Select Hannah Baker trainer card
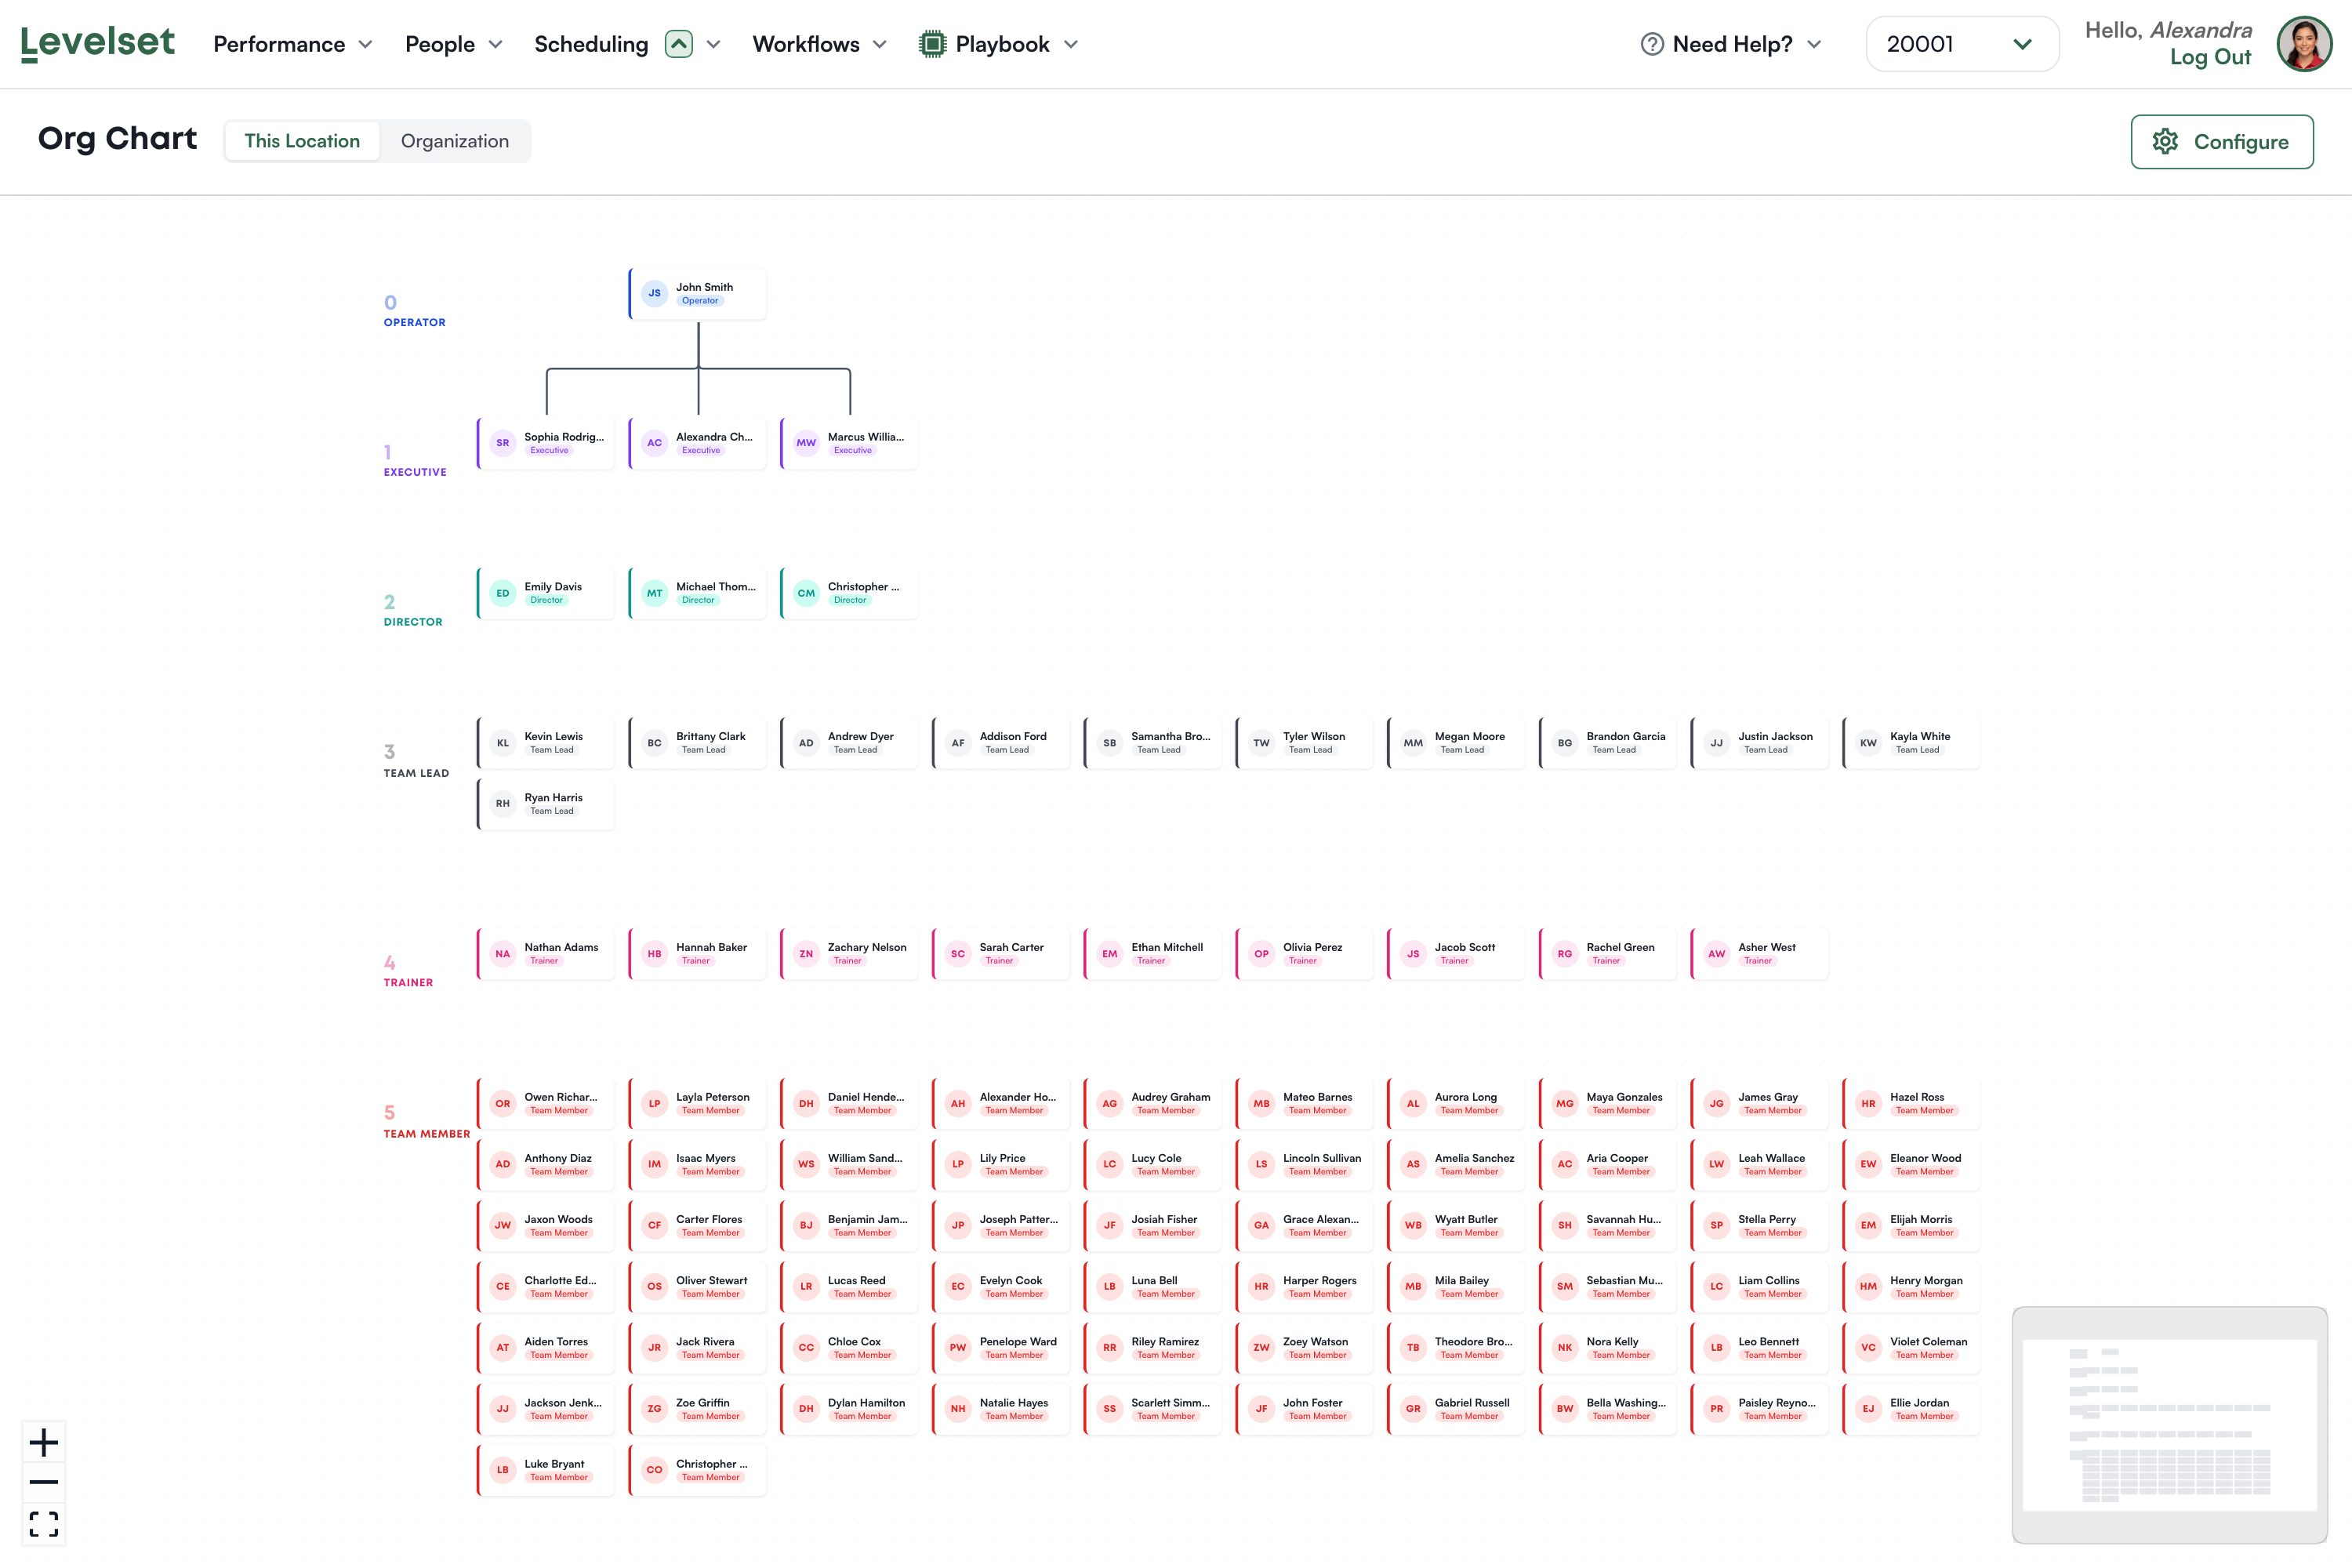Screen dimensions: 2352x1568 coord(697,953)
